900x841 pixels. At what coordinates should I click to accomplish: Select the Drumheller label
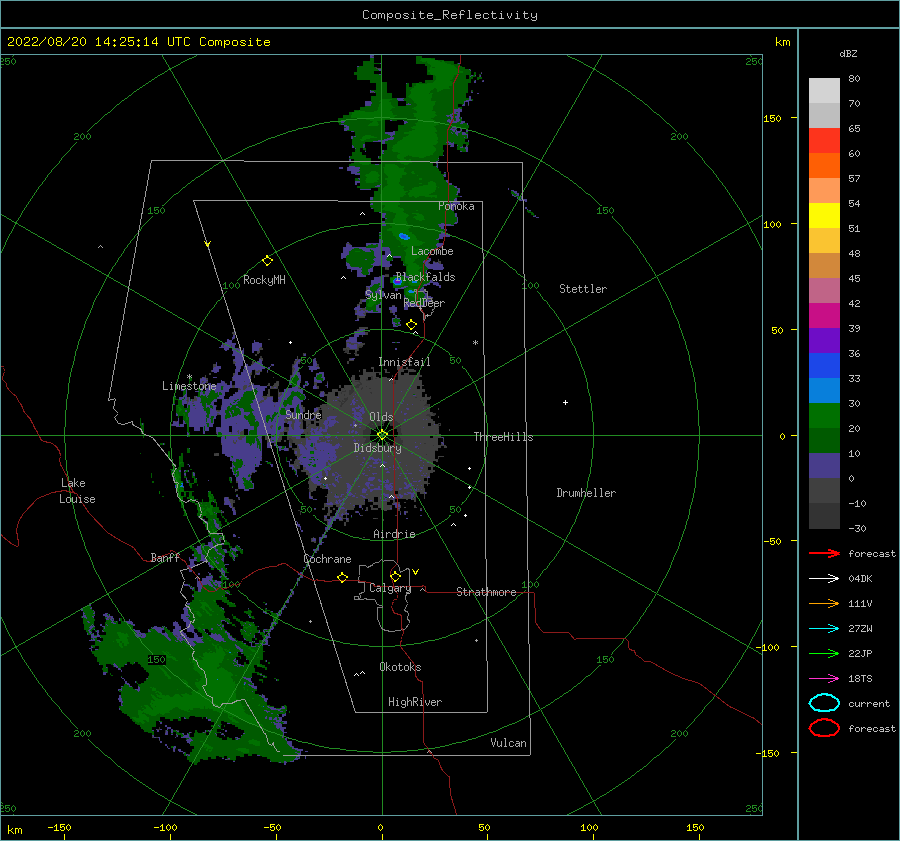pos(585,493)
